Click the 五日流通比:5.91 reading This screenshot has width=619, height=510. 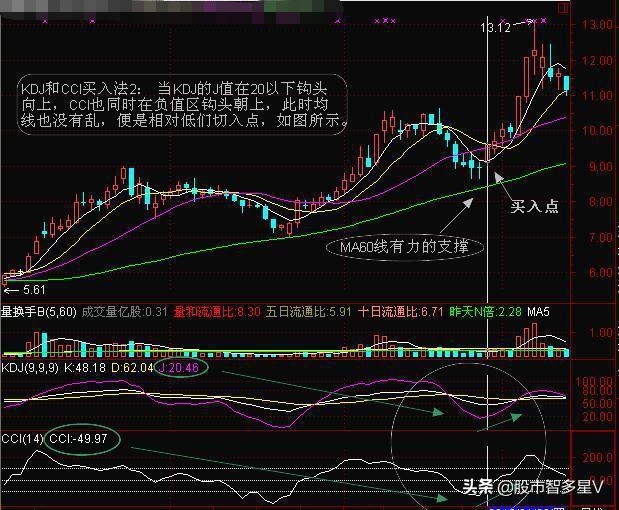coord(308,312)
